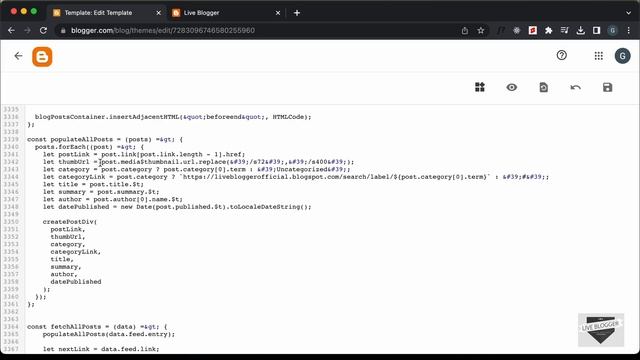
Task: Close the Live Blogger tab
Action: 278,13
